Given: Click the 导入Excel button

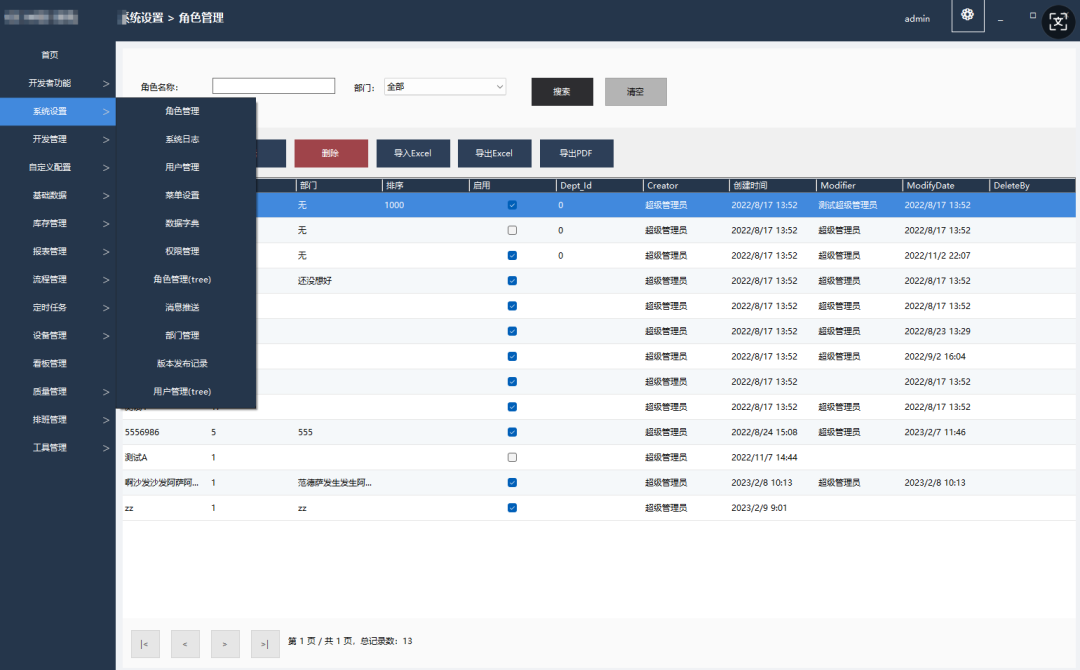Looking at the screenshot, I should coord(413,153).
